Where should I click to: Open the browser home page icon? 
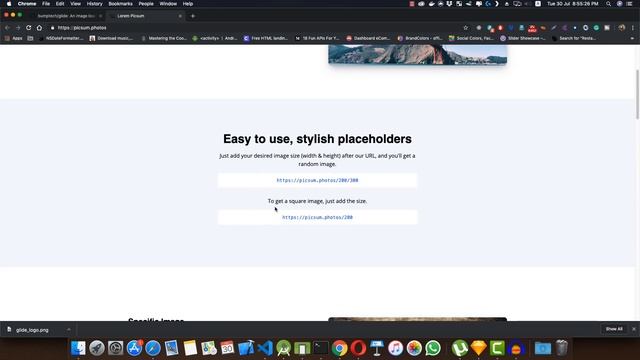pyautogui.click(x=39, y=28)
